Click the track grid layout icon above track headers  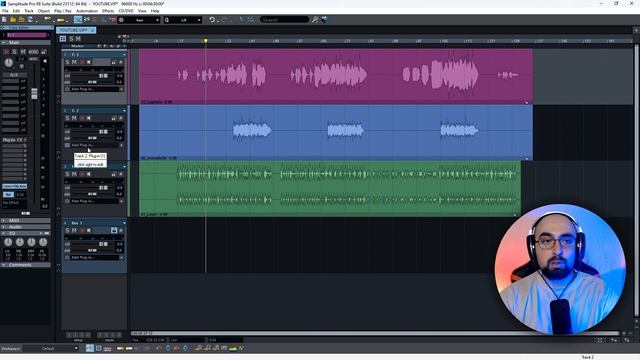tap(63, 39)
